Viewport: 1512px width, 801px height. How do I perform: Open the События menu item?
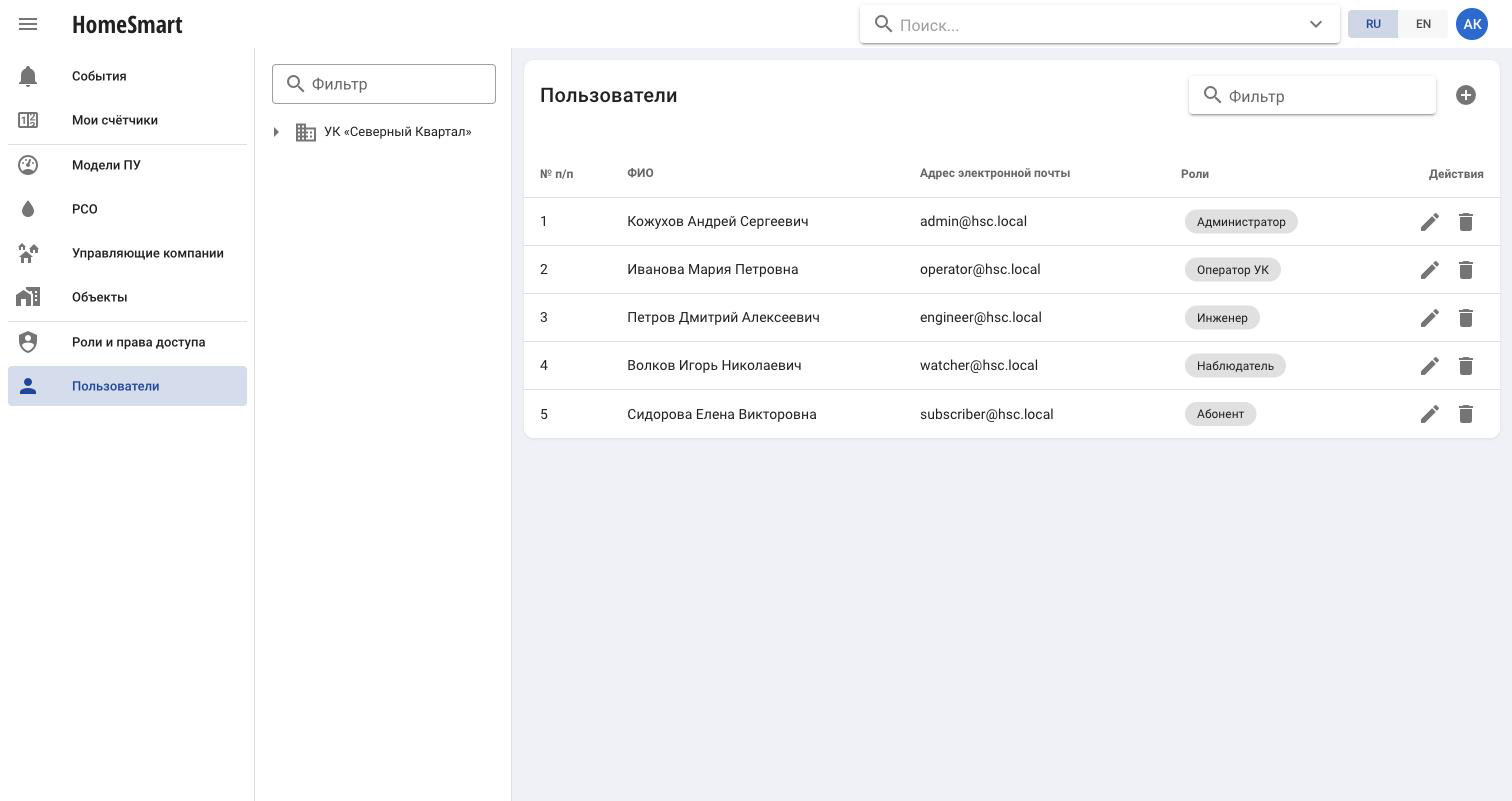point(128,76)
